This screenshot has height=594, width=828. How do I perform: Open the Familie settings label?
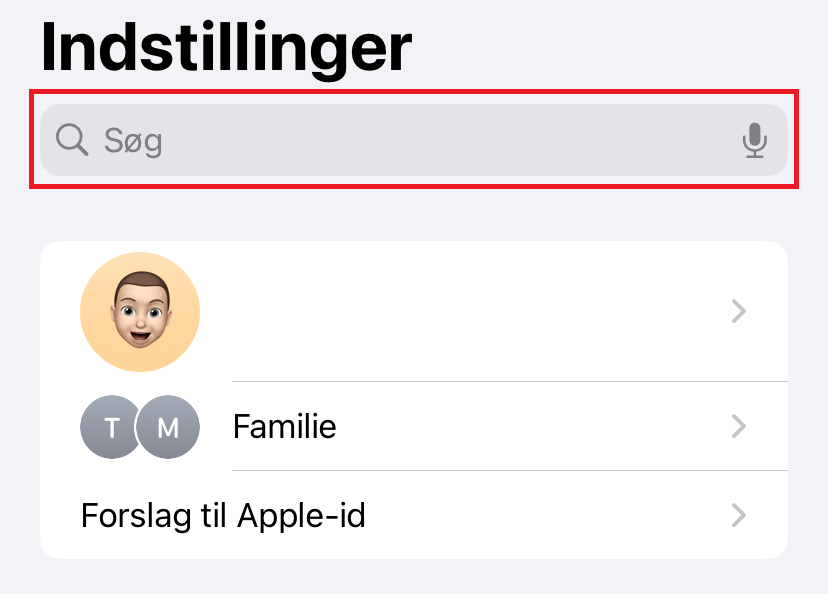click(284, 428)
